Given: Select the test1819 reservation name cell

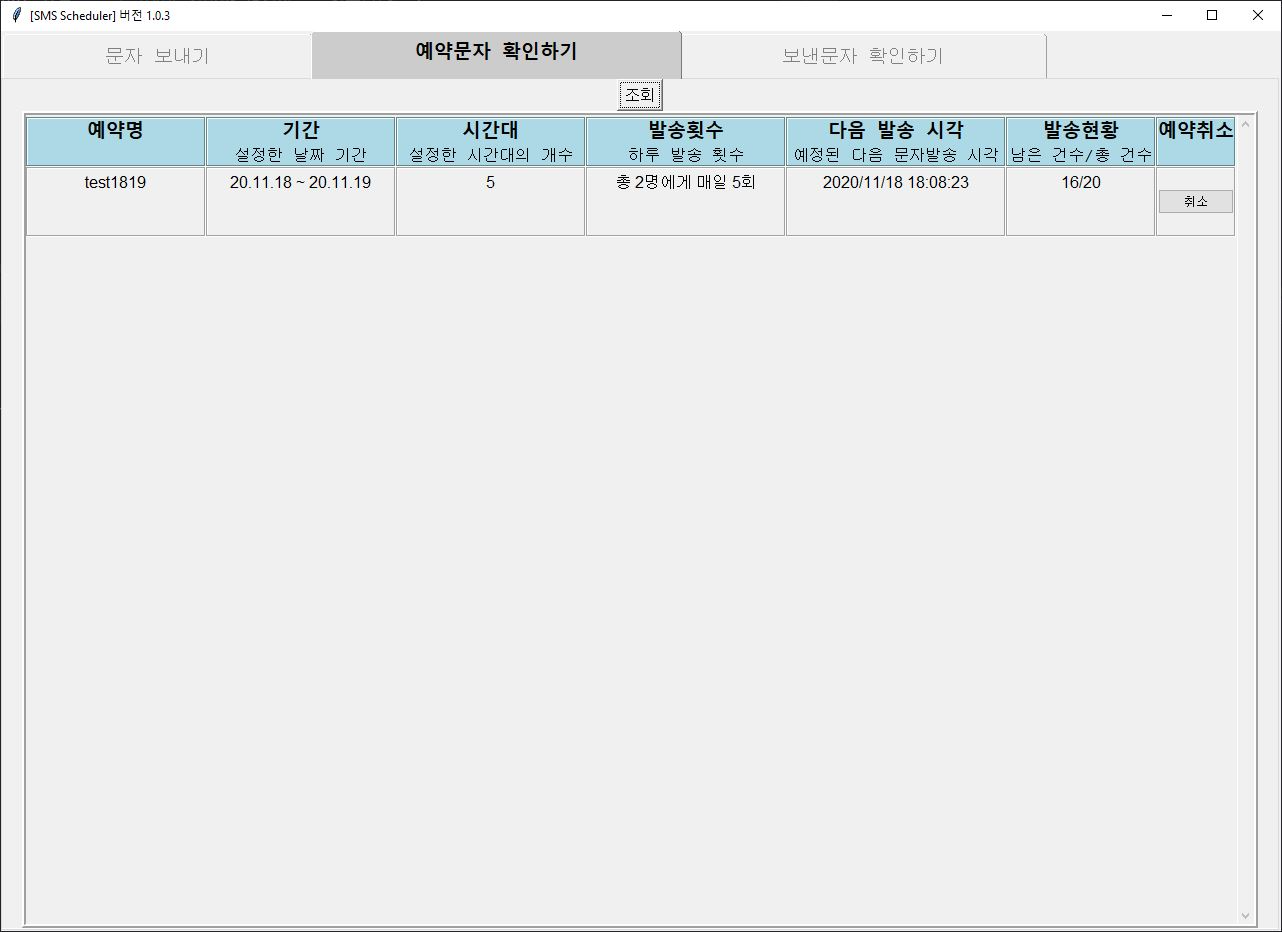Looking at the screenshot, I should coord(116,201).
